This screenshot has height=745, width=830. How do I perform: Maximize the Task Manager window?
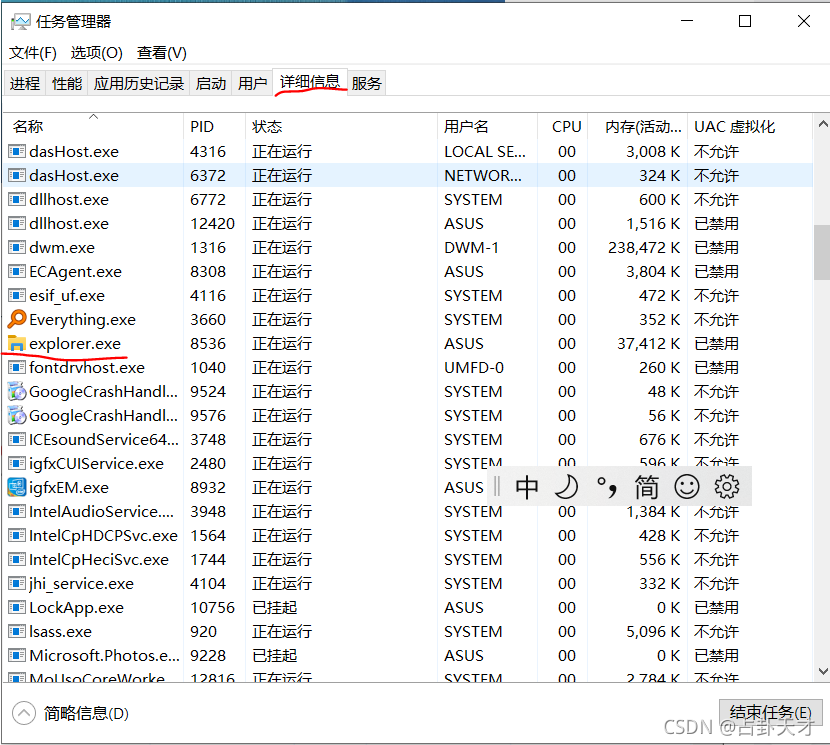point(745,21)
